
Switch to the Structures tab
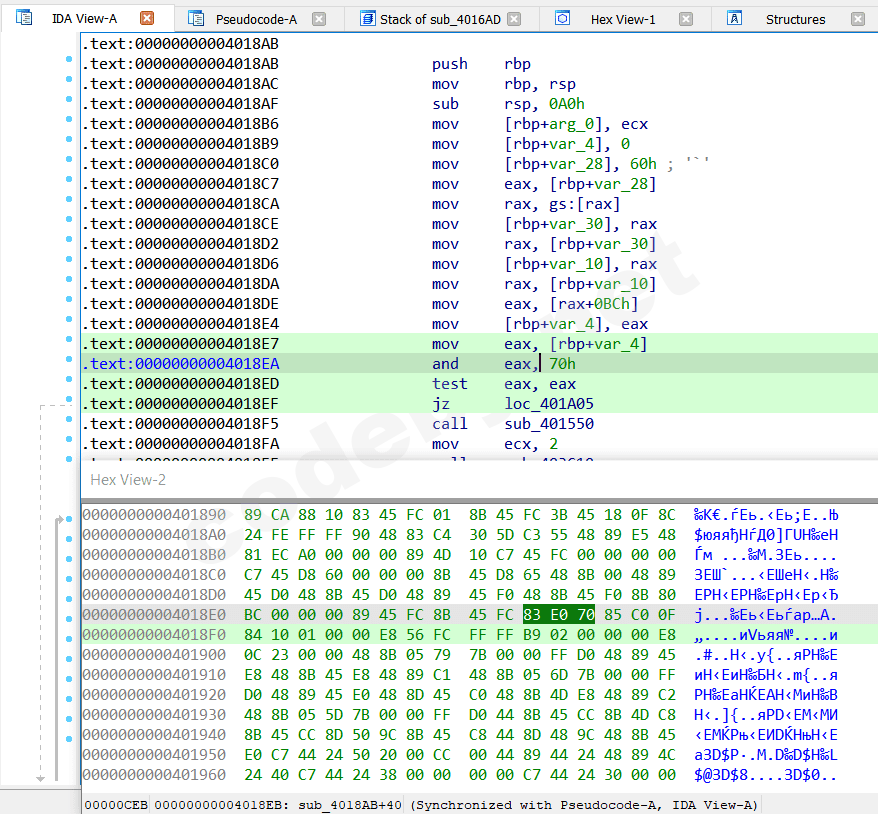click(795, 19)
